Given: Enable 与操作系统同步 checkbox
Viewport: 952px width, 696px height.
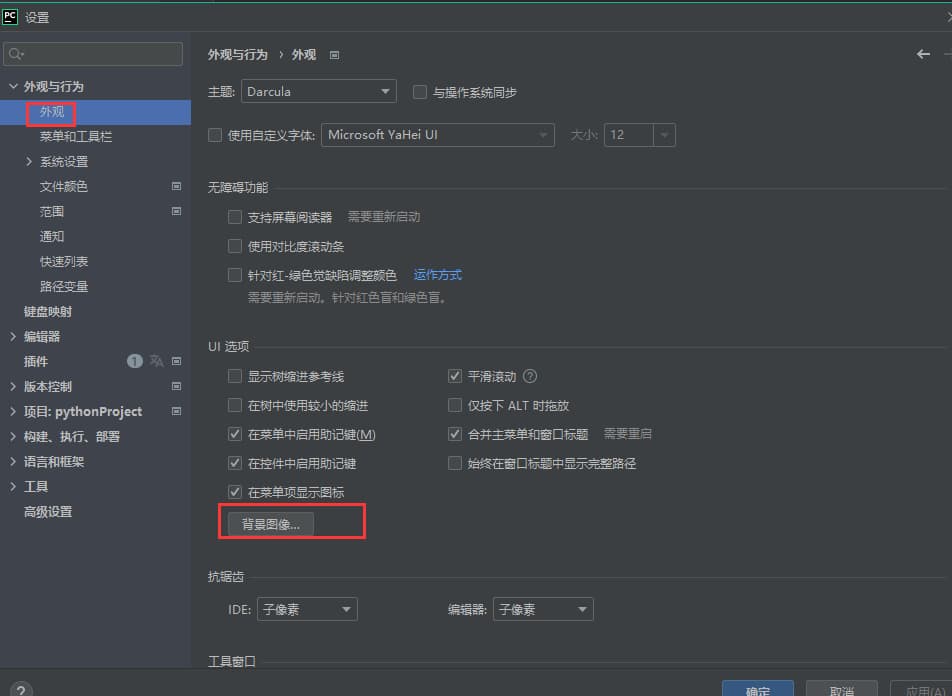Looking at the screenshot, I should (x=420, y=92).
